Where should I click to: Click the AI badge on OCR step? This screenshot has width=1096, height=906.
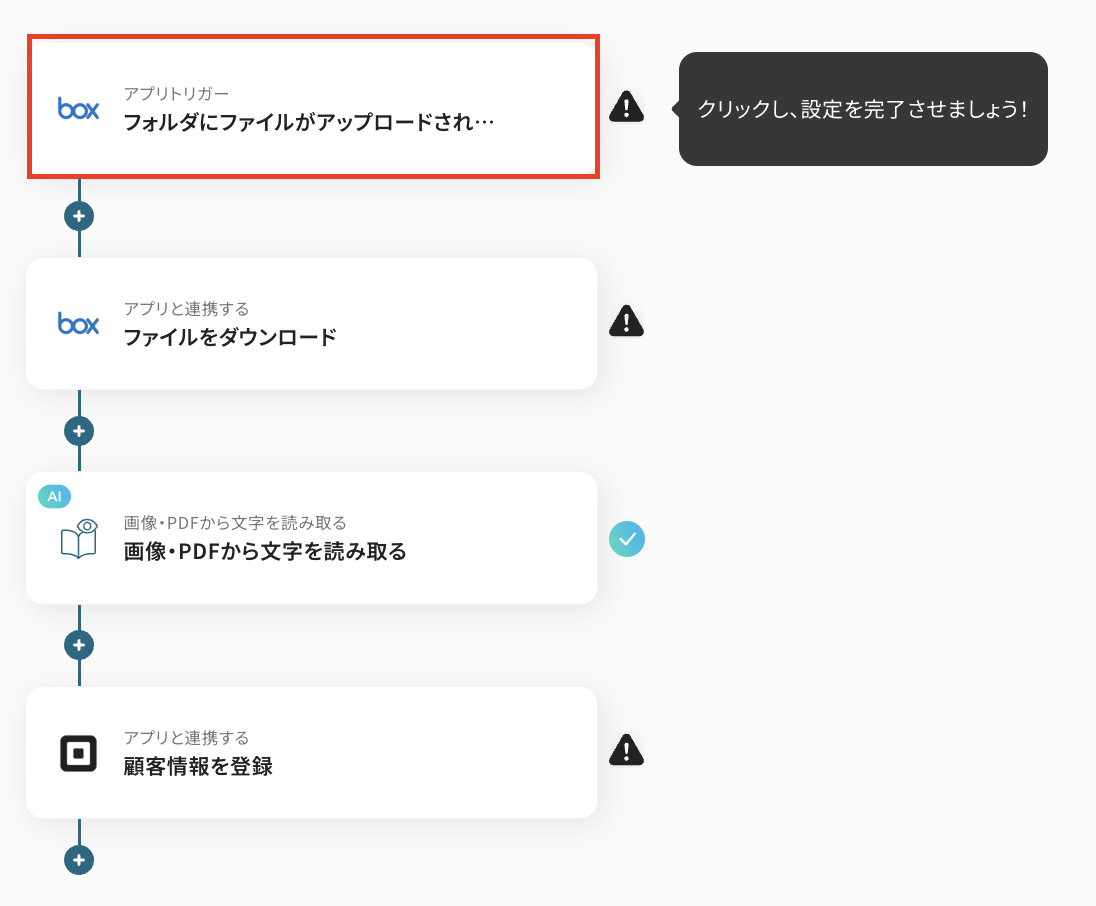coord(54,496)
